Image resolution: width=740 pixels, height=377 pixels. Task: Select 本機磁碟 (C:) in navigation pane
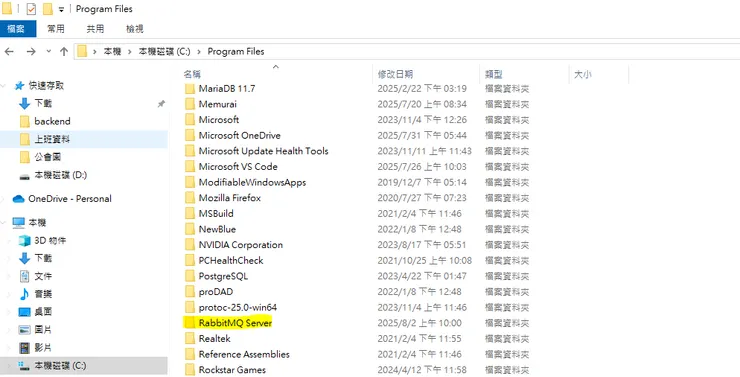point(60,366)
